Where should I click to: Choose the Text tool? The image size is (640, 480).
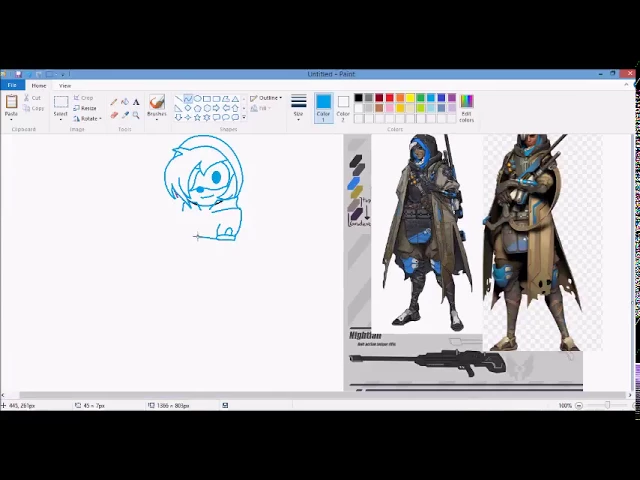136,102
